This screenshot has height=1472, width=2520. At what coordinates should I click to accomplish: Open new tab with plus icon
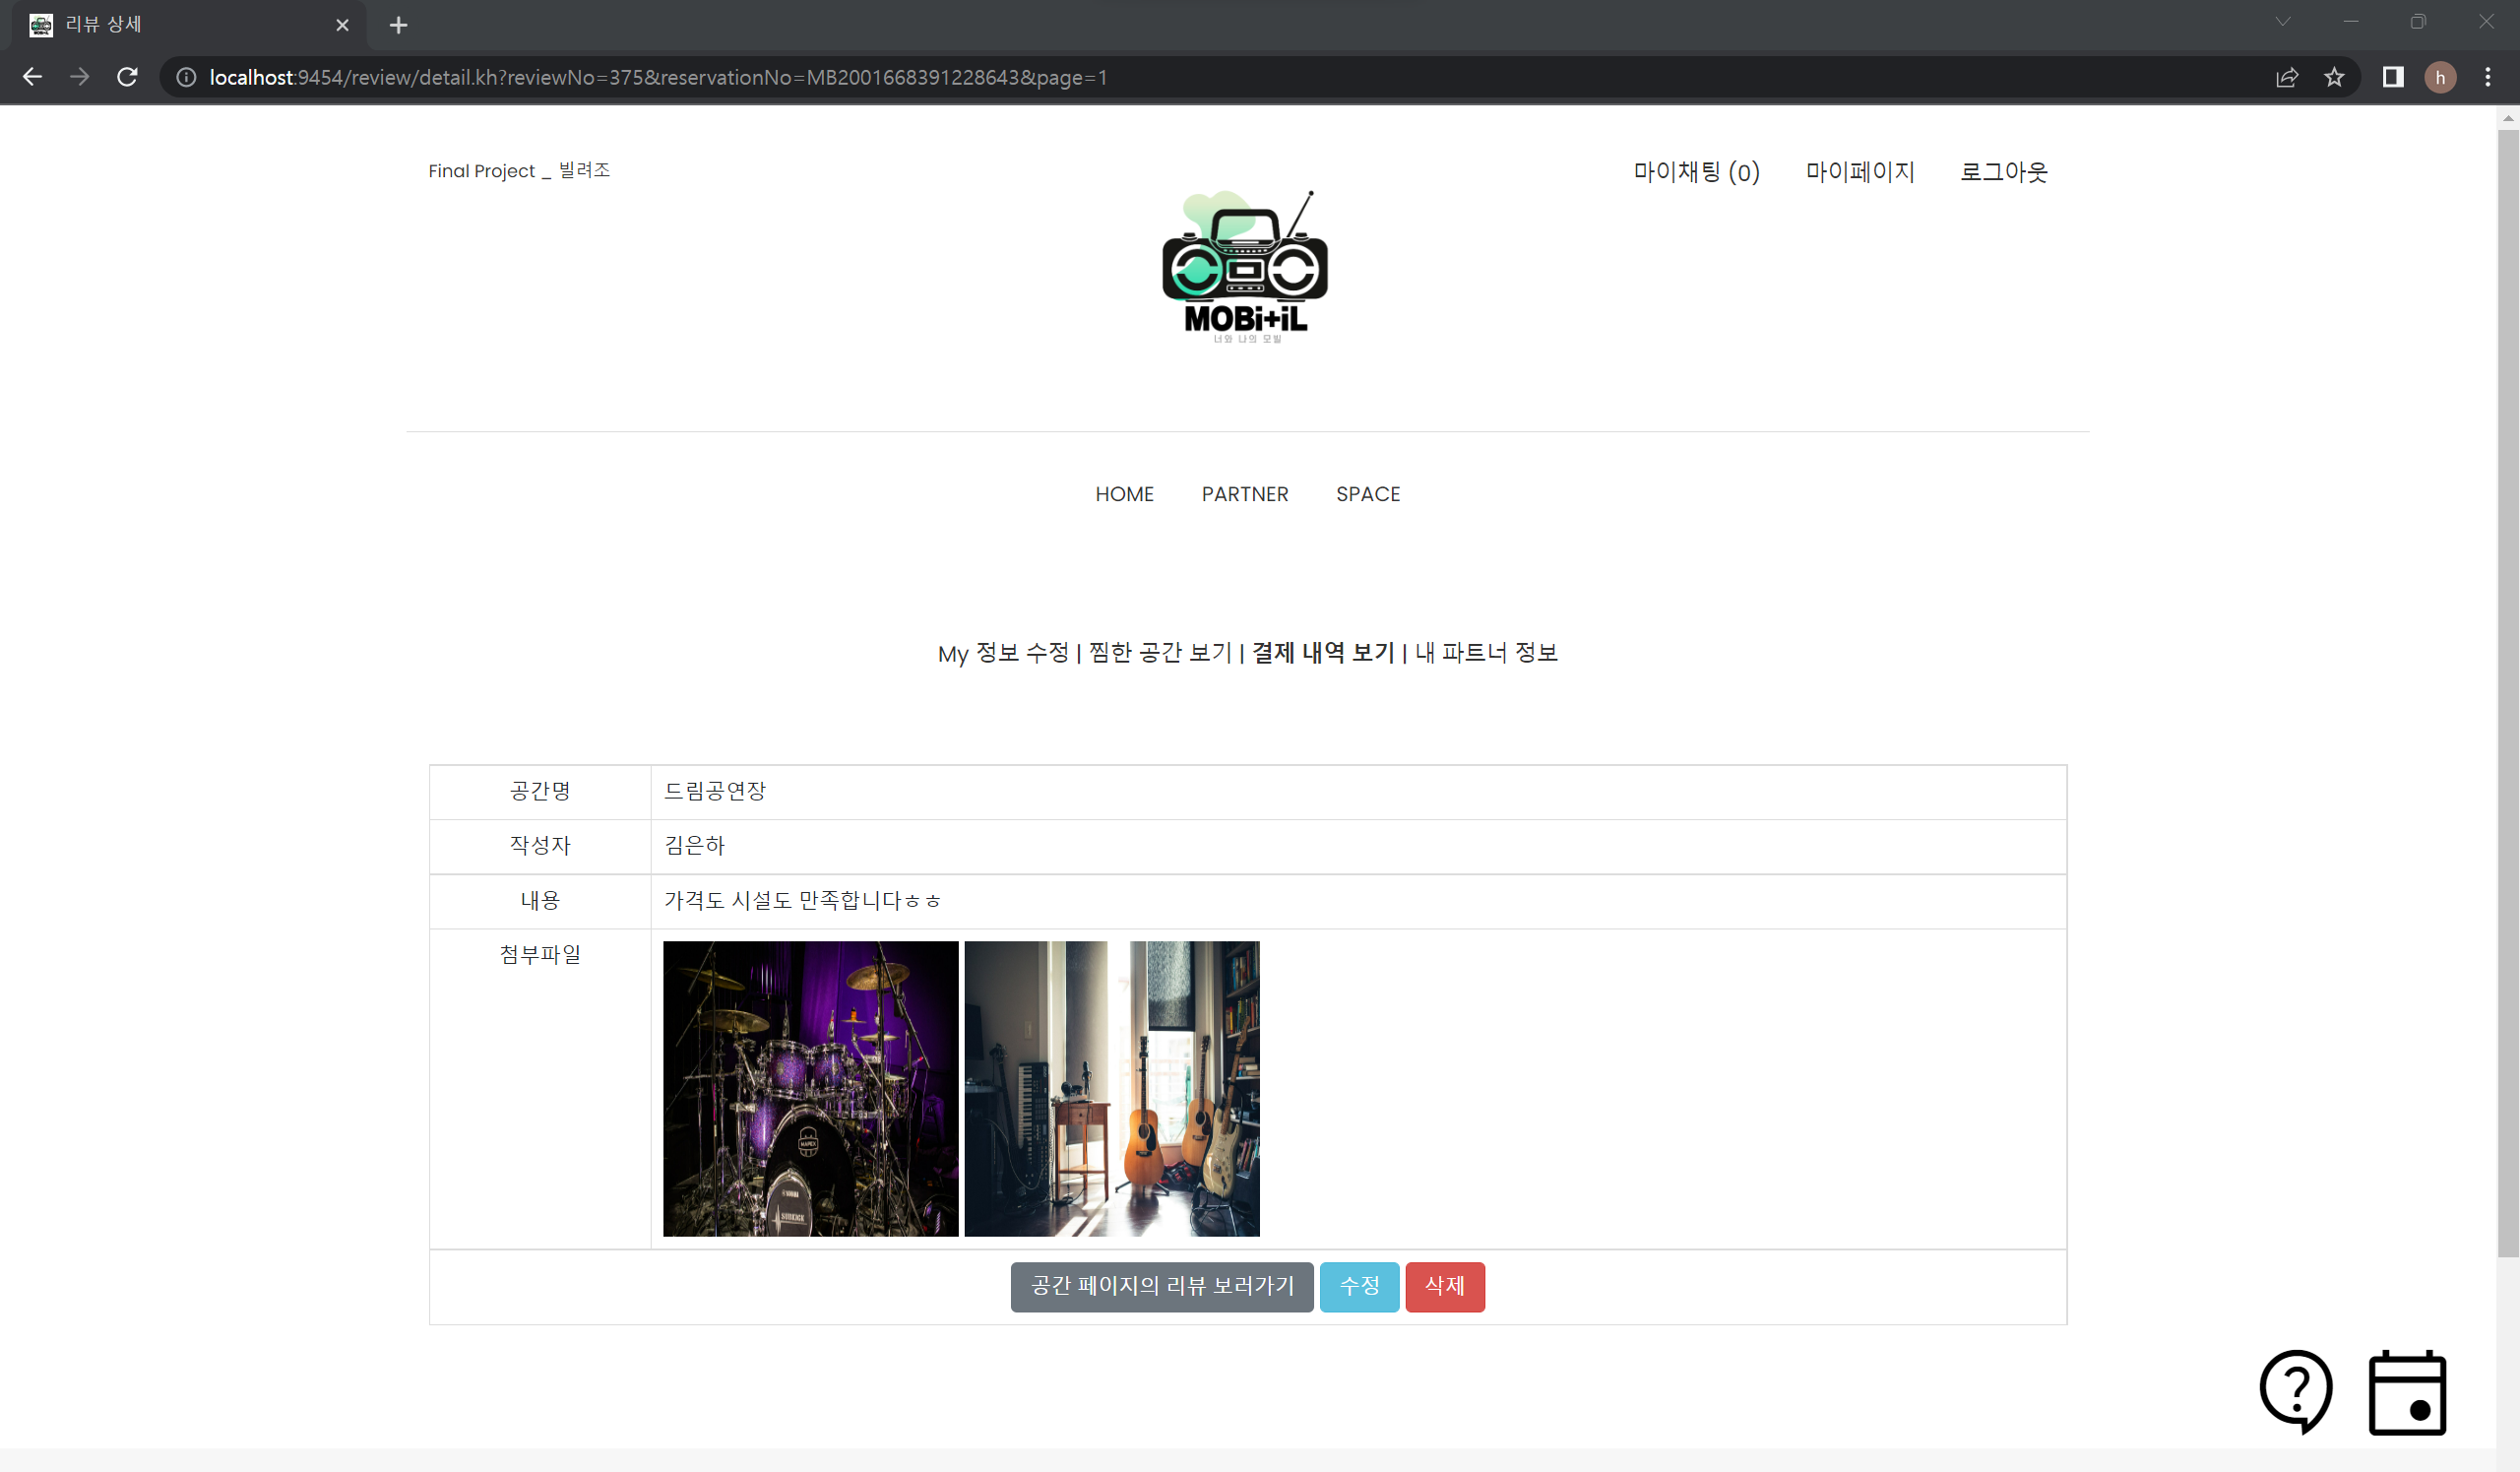click(x=398, y=25)
